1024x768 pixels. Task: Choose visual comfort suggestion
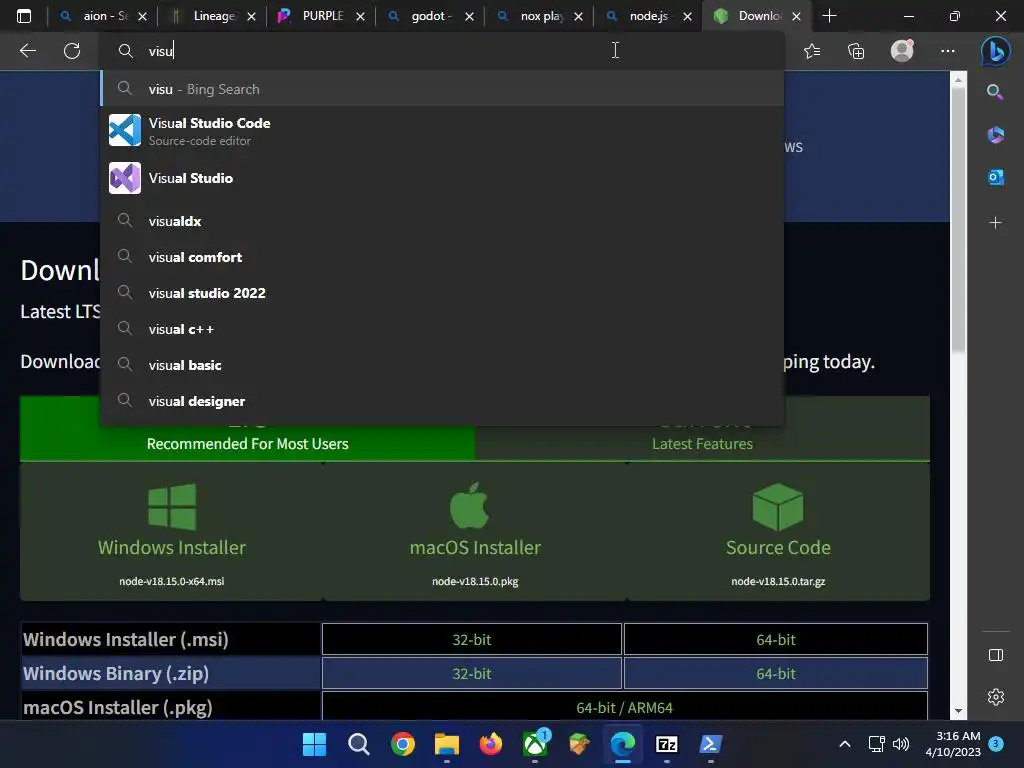pyautogui.click(x=442, y=257)
